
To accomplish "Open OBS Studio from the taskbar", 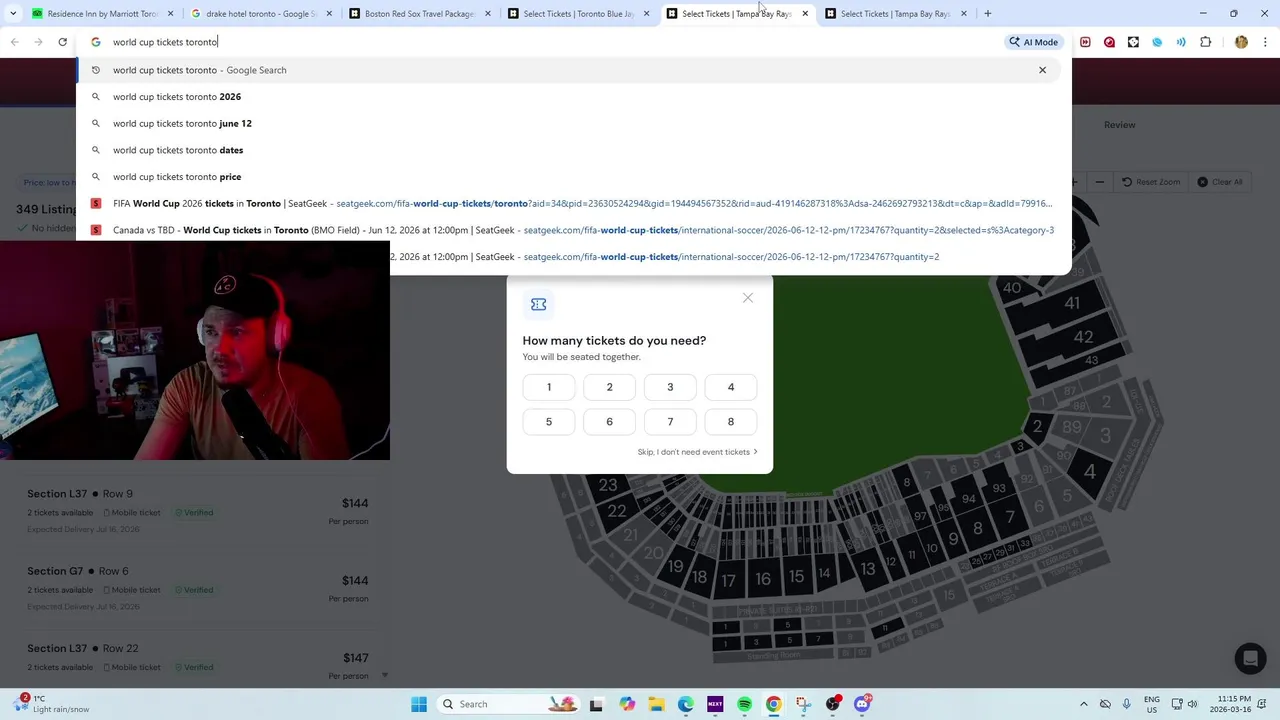I will pos(833,704).
